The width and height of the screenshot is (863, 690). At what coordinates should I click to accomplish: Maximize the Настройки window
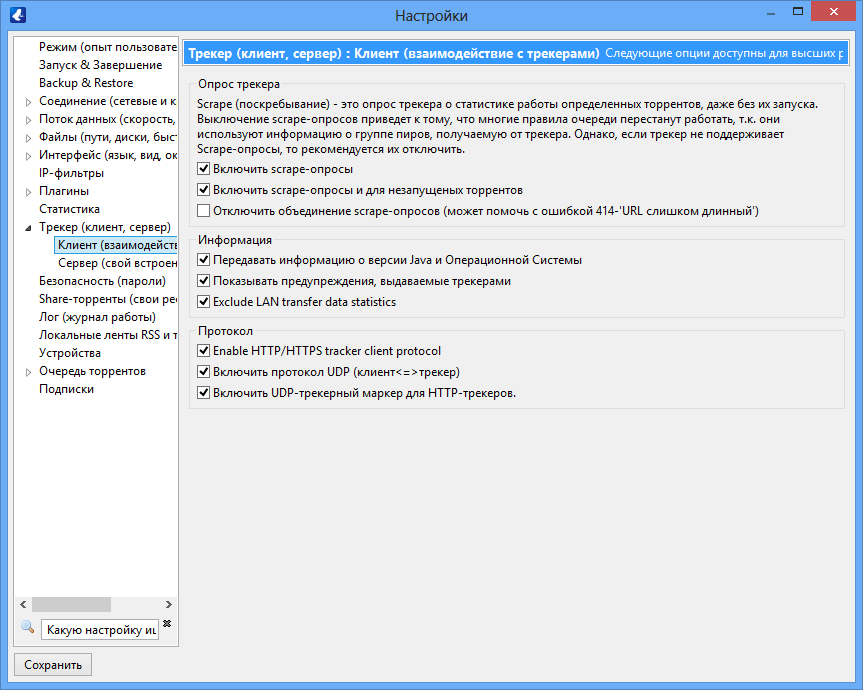798,12
